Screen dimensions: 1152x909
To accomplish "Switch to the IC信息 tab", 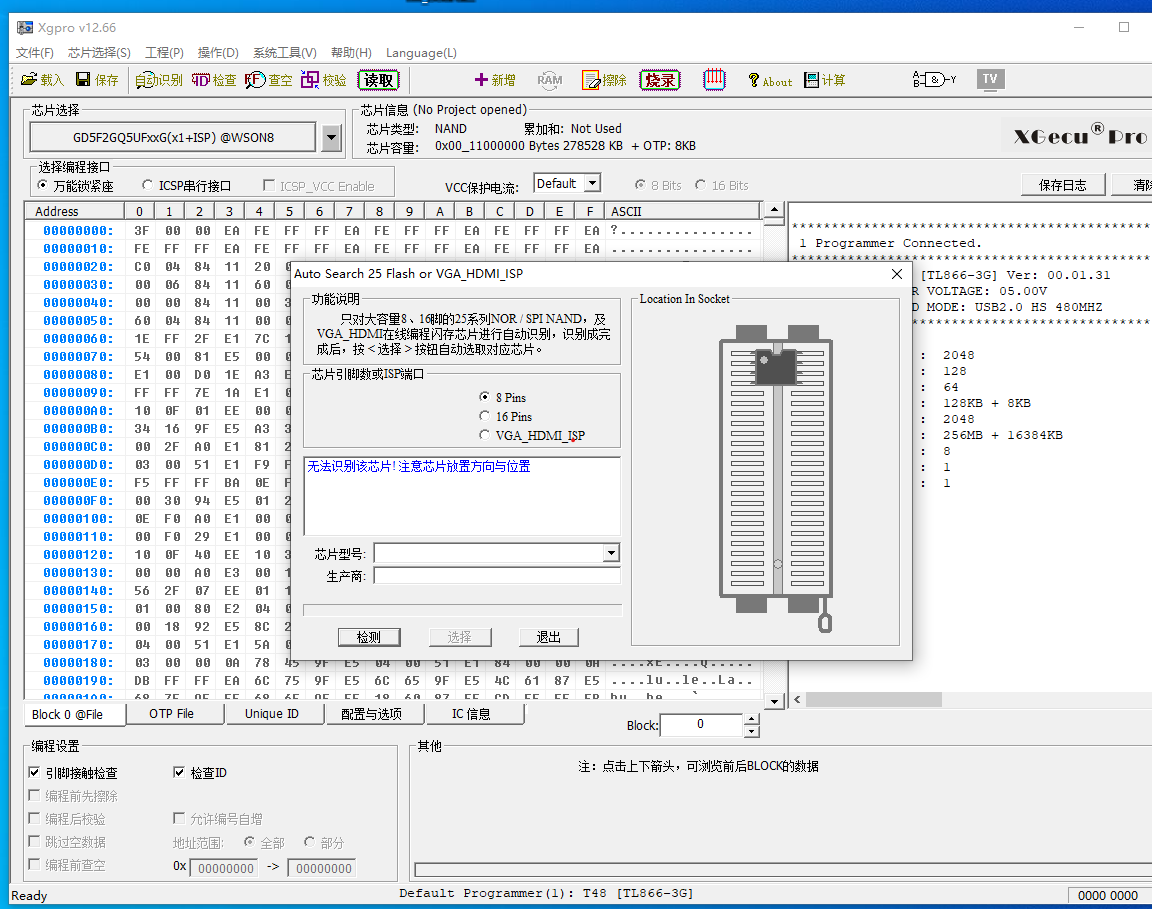I will coord(471,714).
